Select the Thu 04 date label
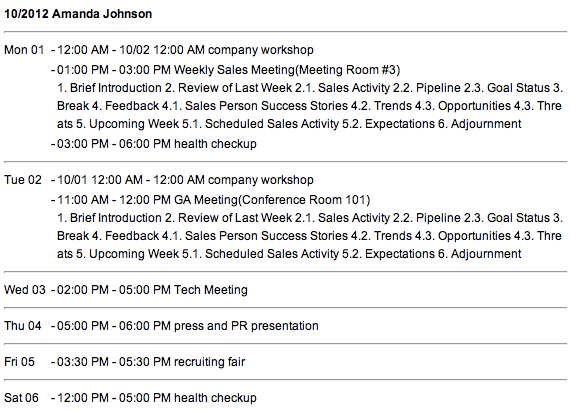Screen dimensions: 570x413 click(23, 326)
